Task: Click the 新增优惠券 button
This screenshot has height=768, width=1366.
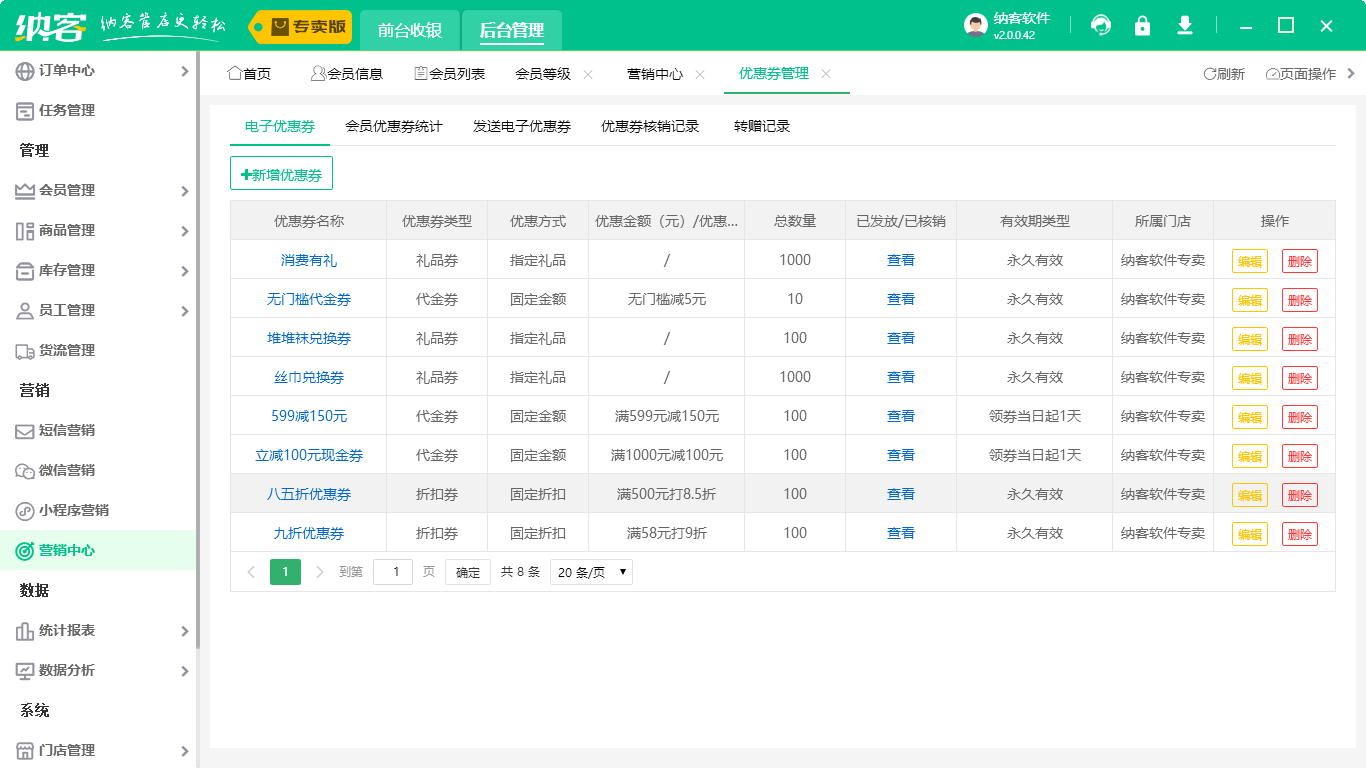Action: coord(281,174)
